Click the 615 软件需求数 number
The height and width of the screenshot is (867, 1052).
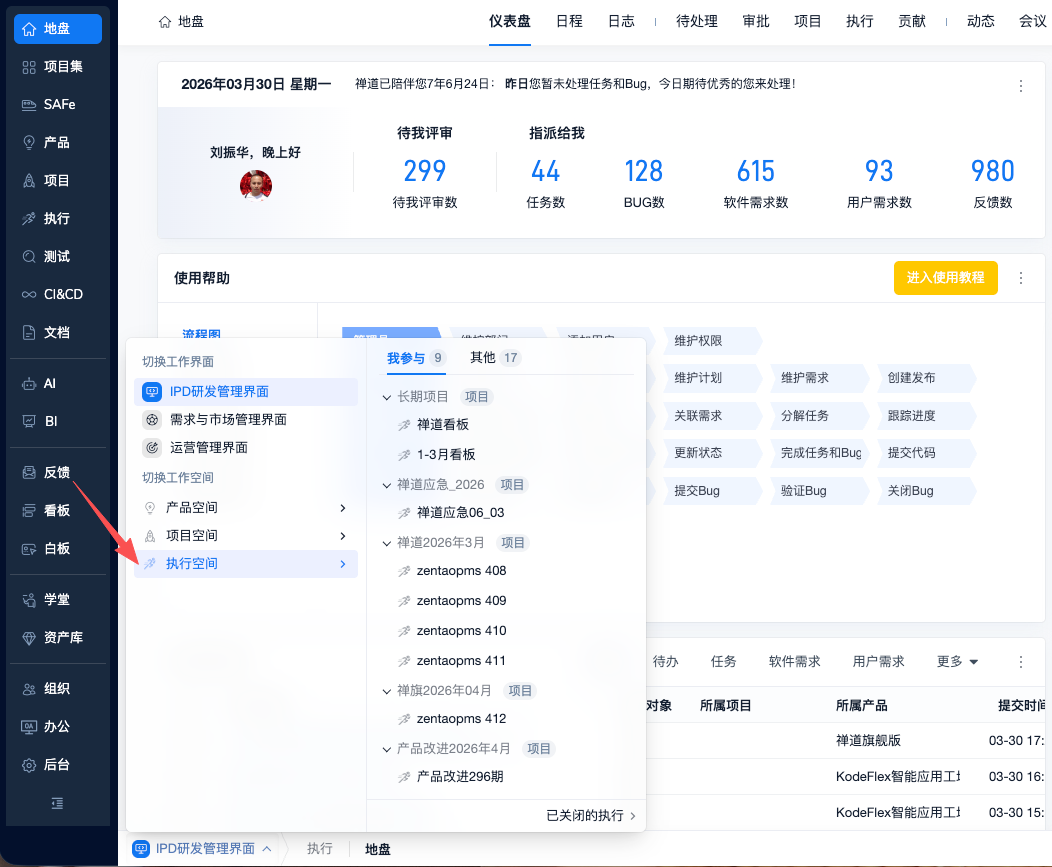[755, 171]
